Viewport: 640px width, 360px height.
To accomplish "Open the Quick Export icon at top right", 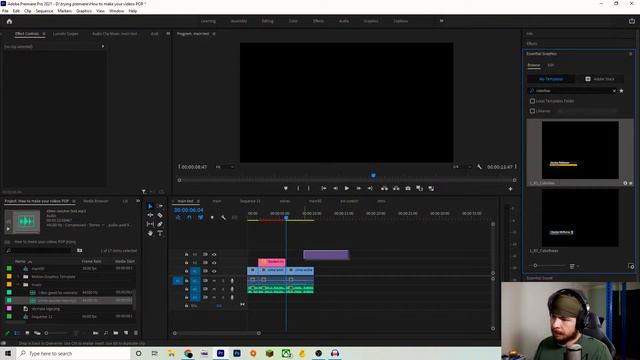I will (x=632, y=21).
